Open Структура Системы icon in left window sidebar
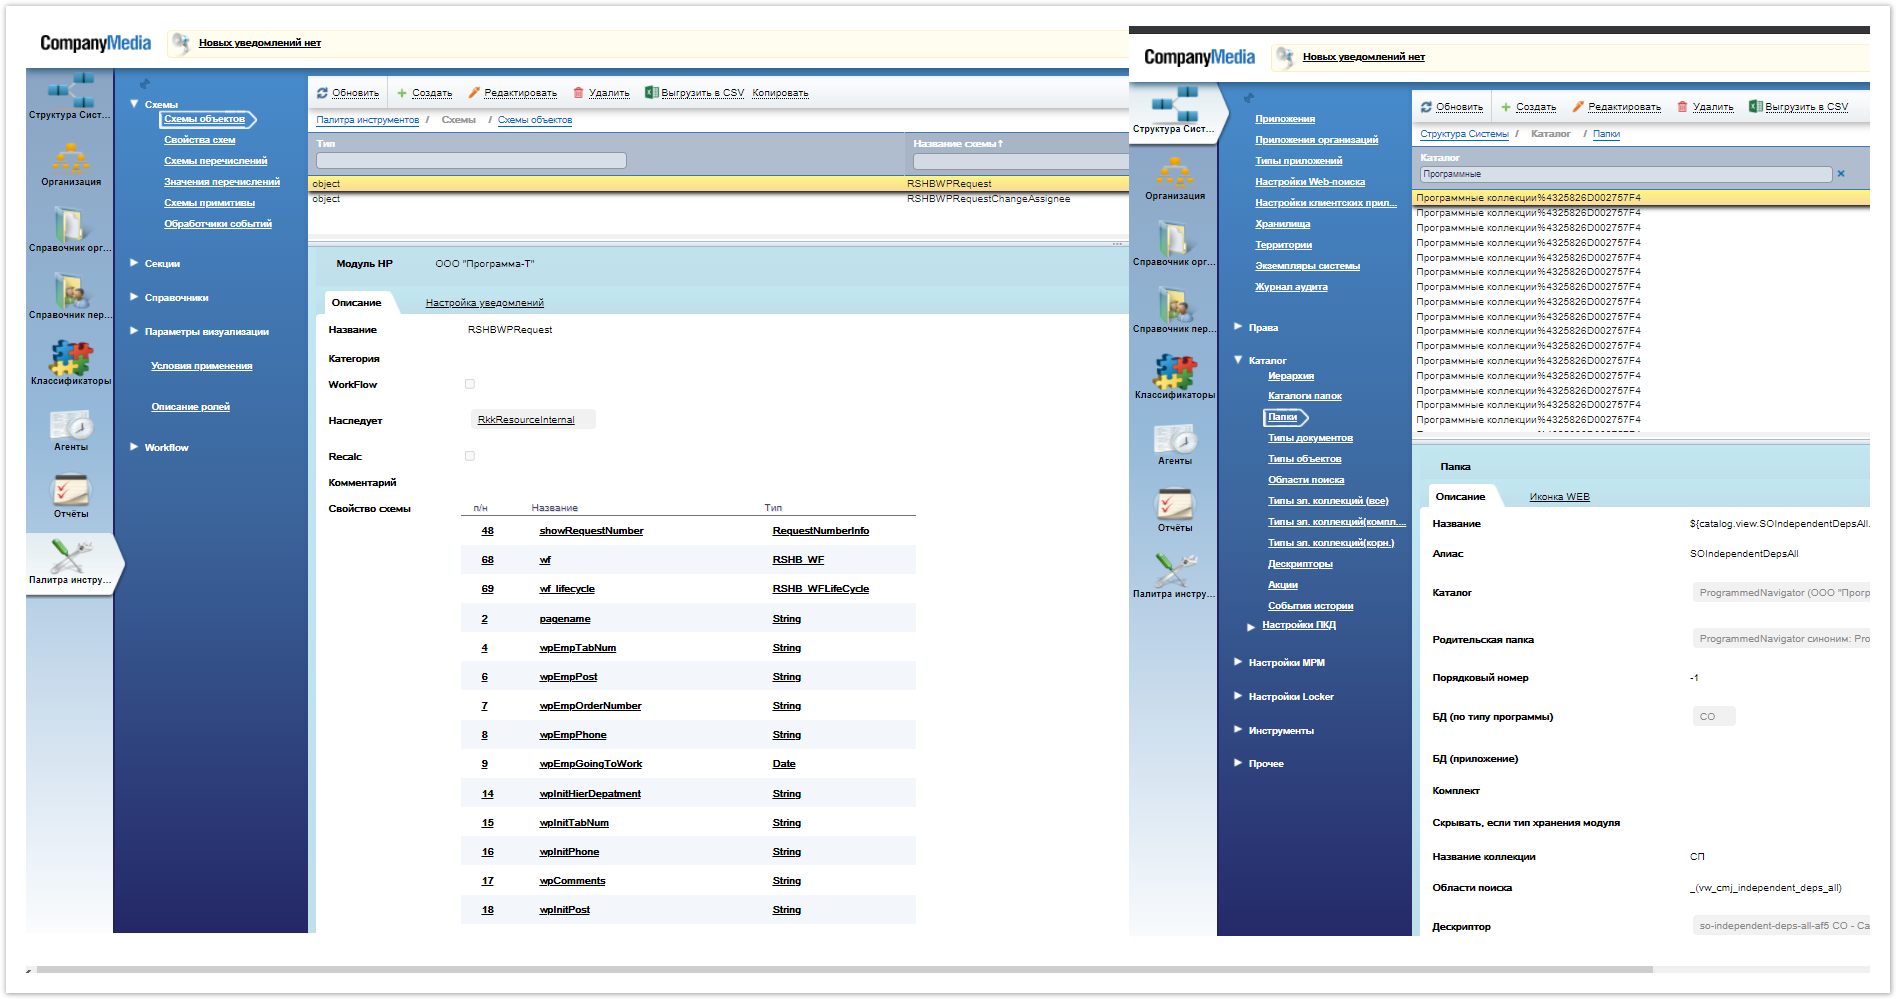The width and height of the screenshot is (1896, 999). pyautogui.click(x=70, y=90)
